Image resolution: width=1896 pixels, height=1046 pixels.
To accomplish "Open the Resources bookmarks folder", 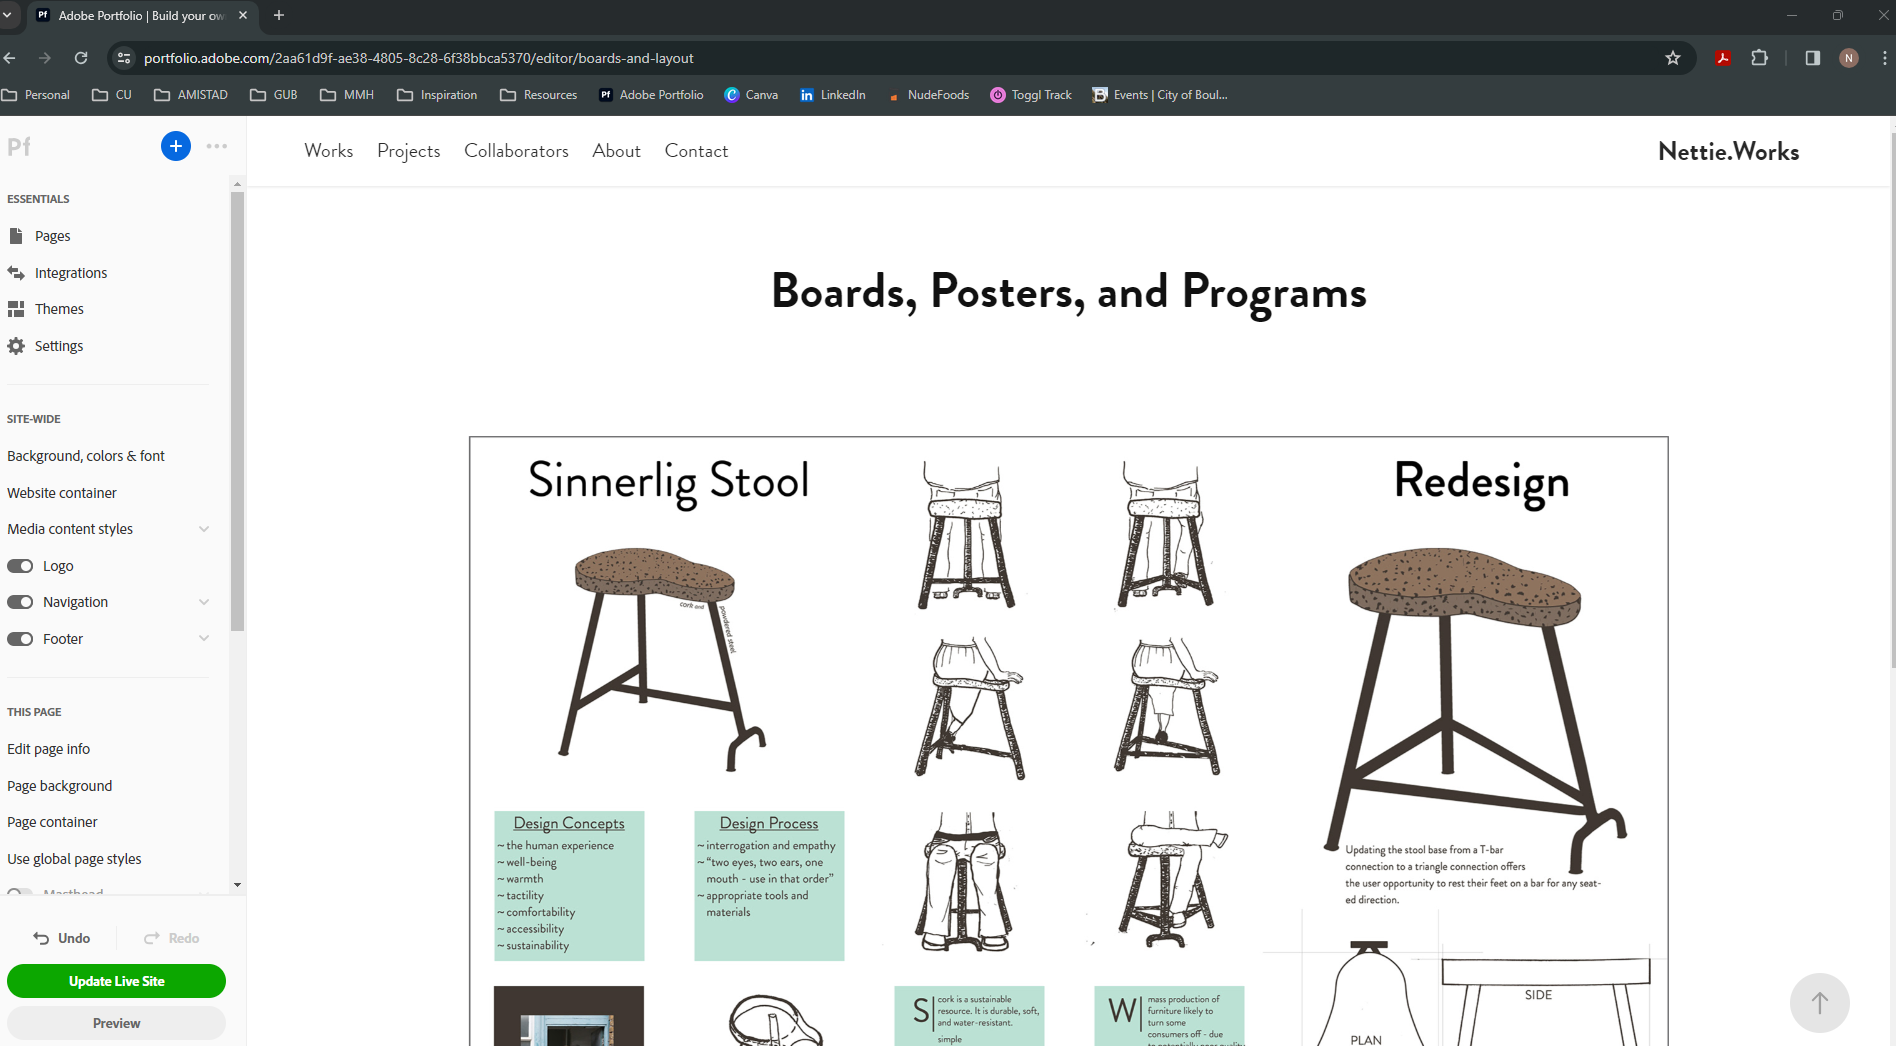I will tap(539, 95).
